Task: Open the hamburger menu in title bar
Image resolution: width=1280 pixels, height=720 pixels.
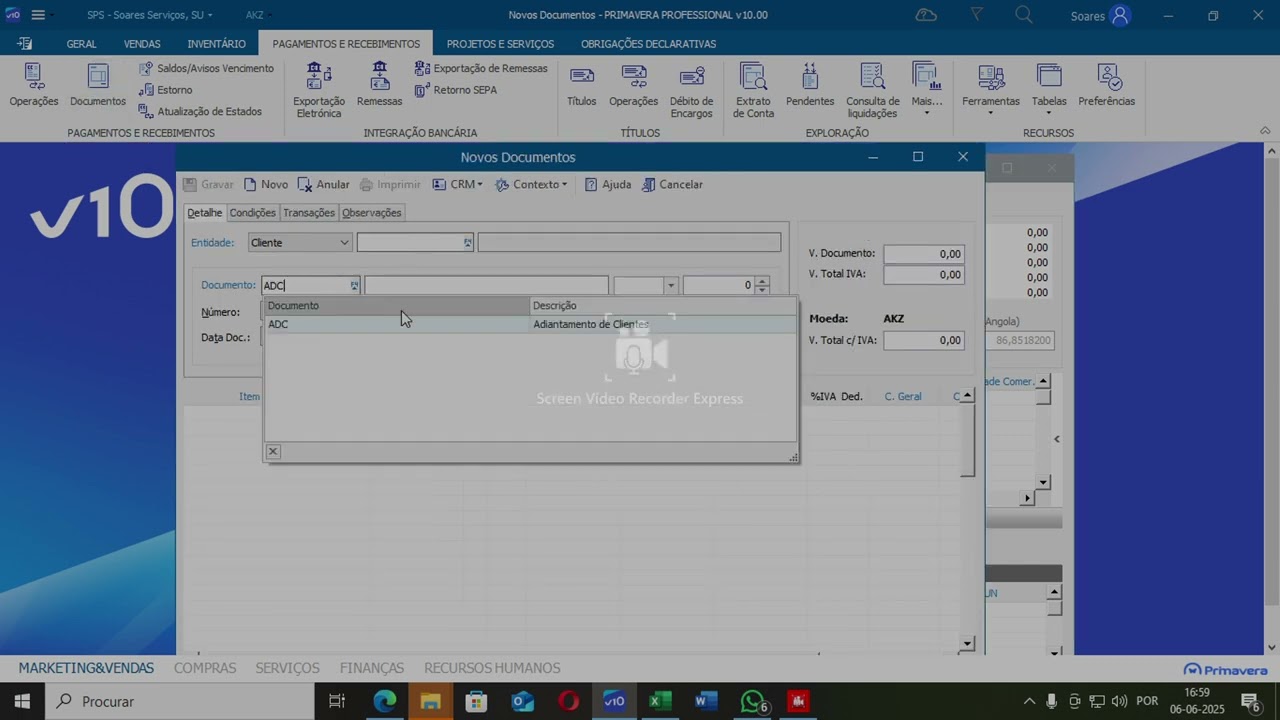Action: pyautogui.click(x=38, y=15)
